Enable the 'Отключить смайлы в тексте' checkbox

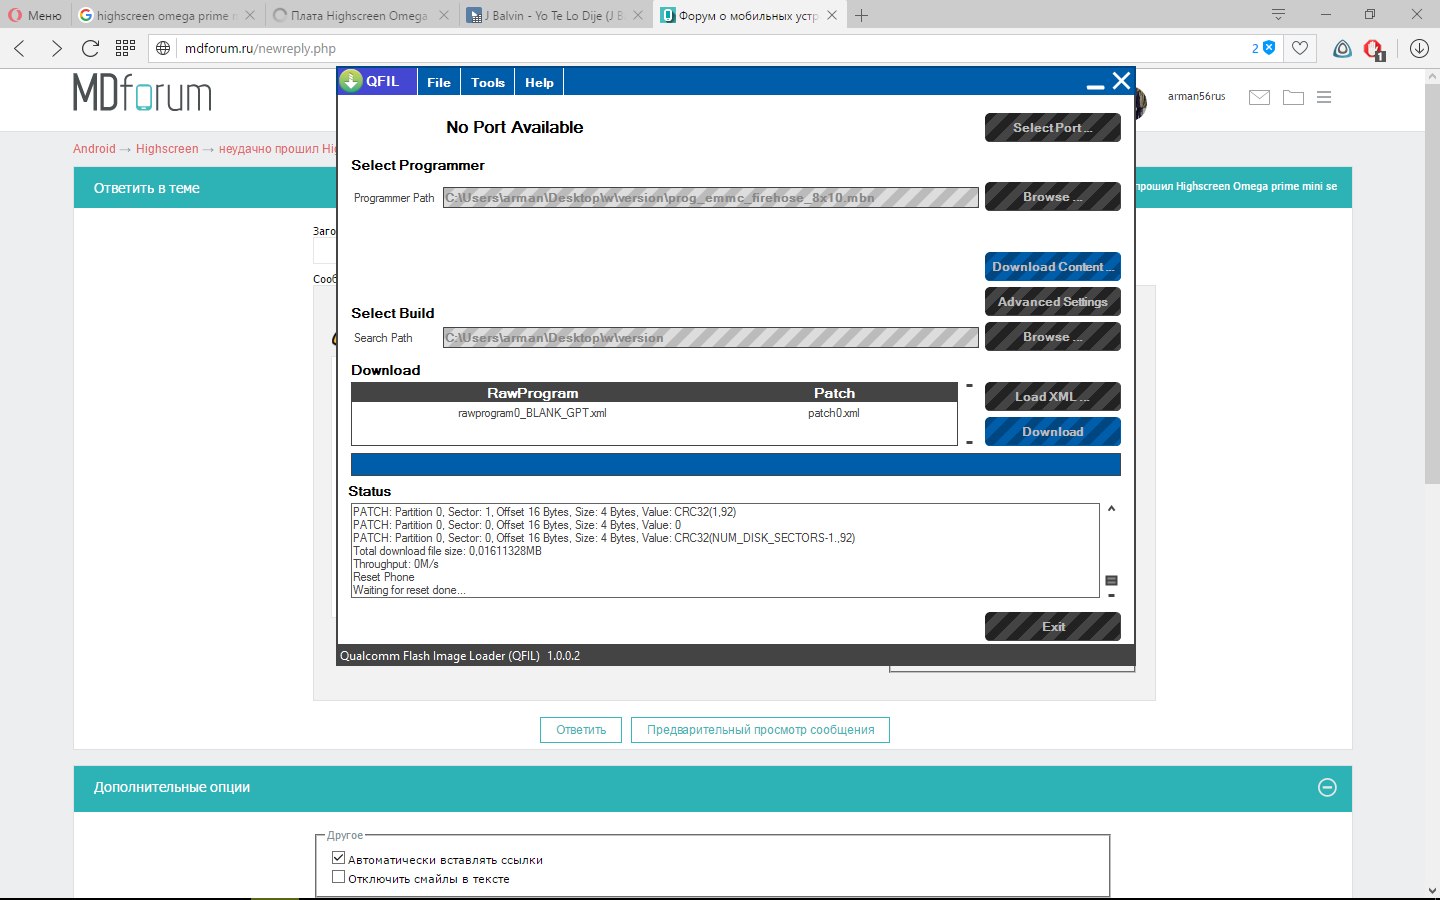click(339, 877)
